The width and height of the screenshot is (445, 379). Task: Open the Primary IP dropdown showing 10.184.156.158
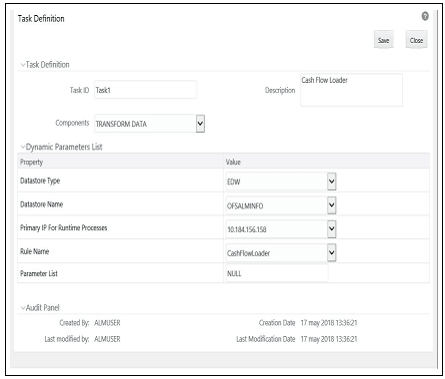tap(281, 229)
